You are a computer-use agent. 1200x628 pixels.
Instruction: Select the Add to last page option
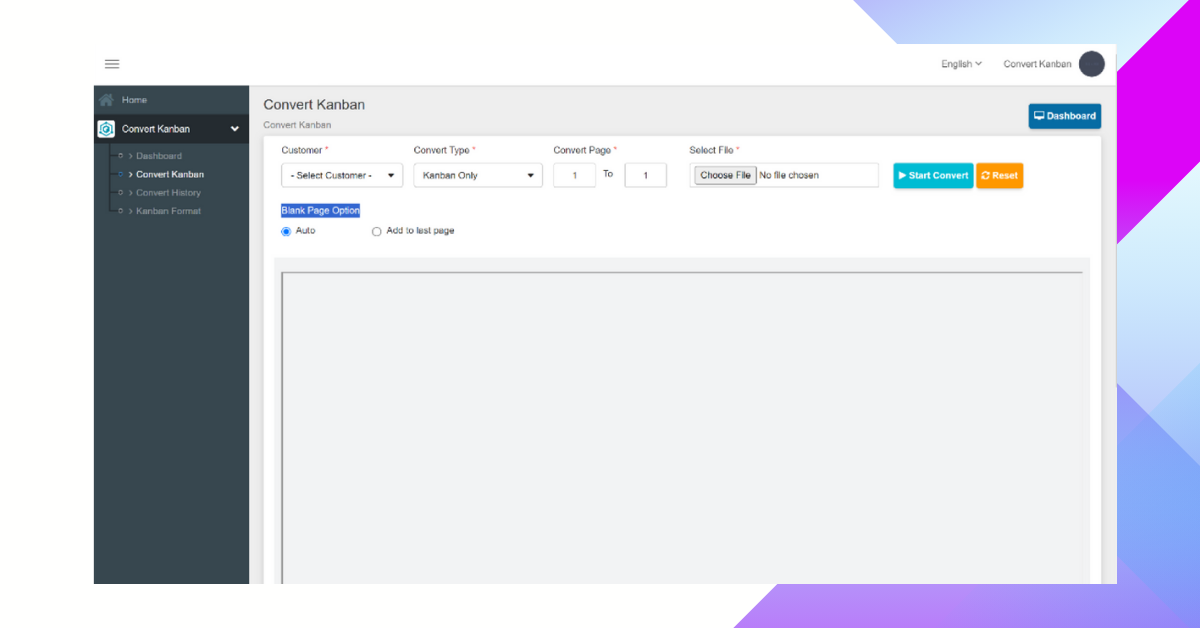tap(377, 231)
